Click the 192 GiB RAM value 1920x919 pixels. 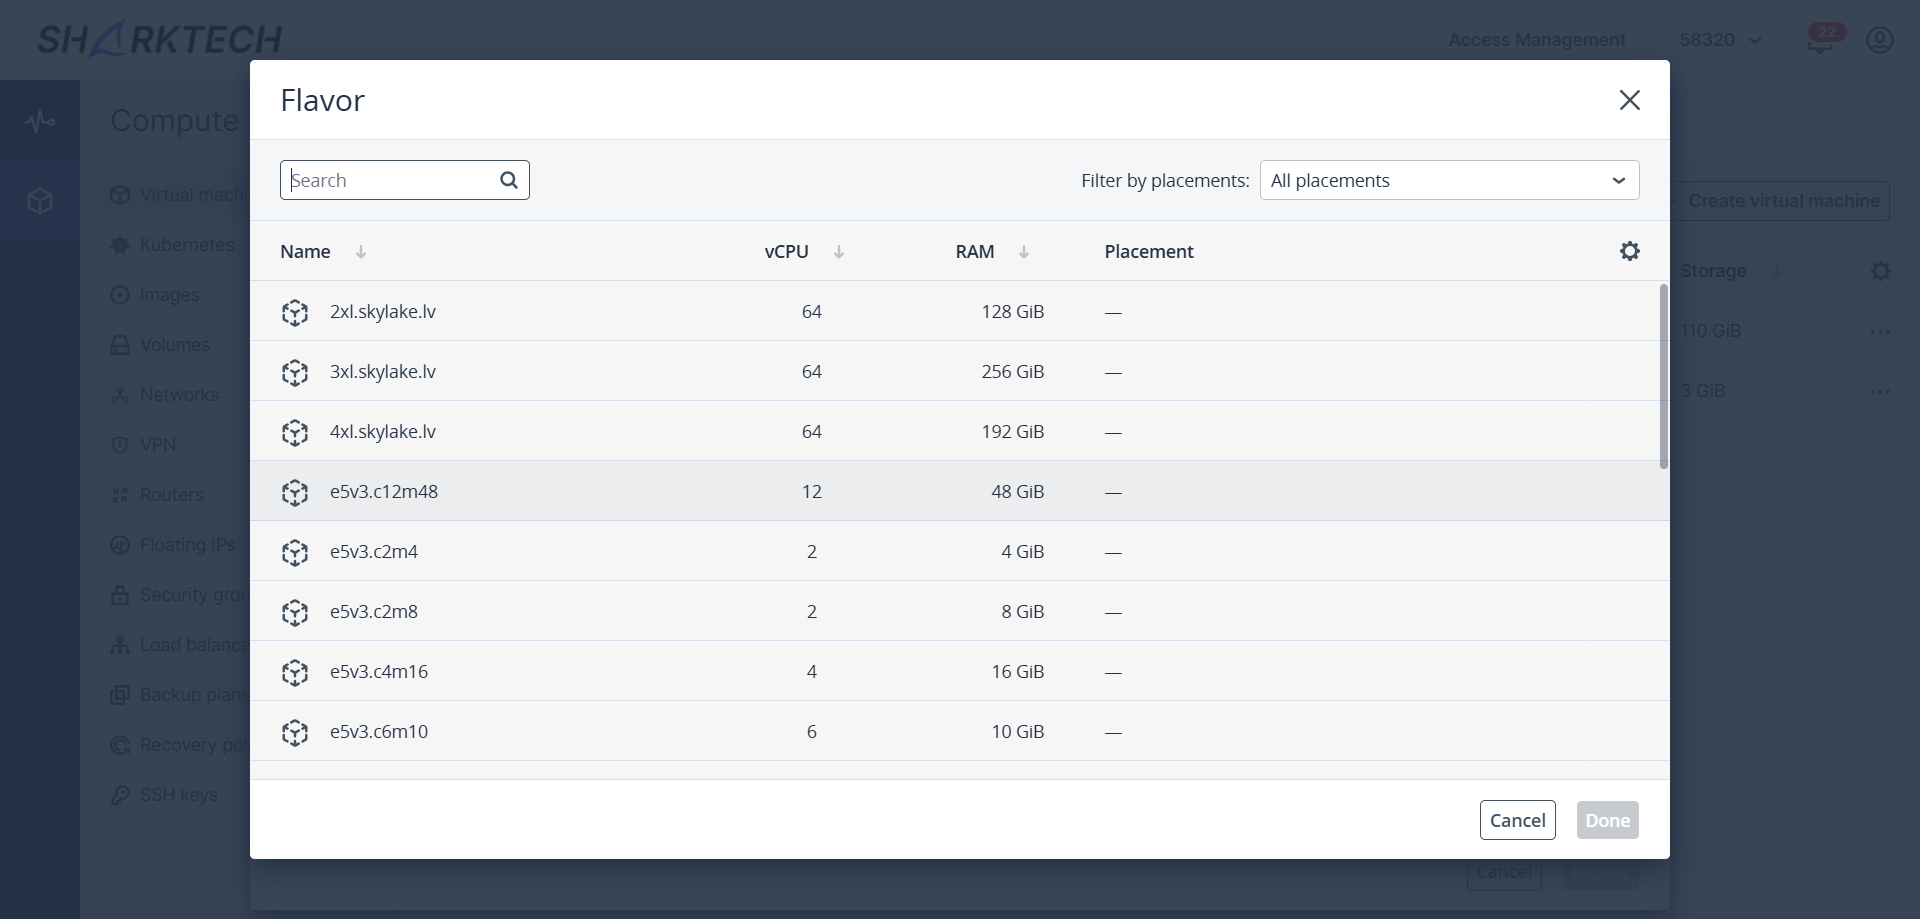(1013, 432)
